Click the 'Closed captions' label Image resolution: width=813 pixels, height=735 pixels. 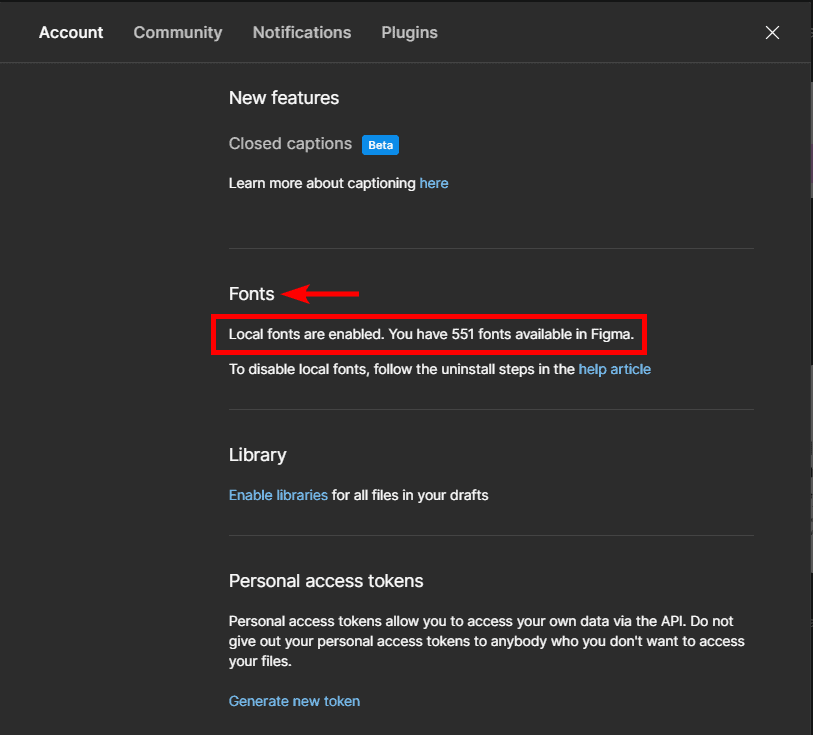tap(290, 144)
